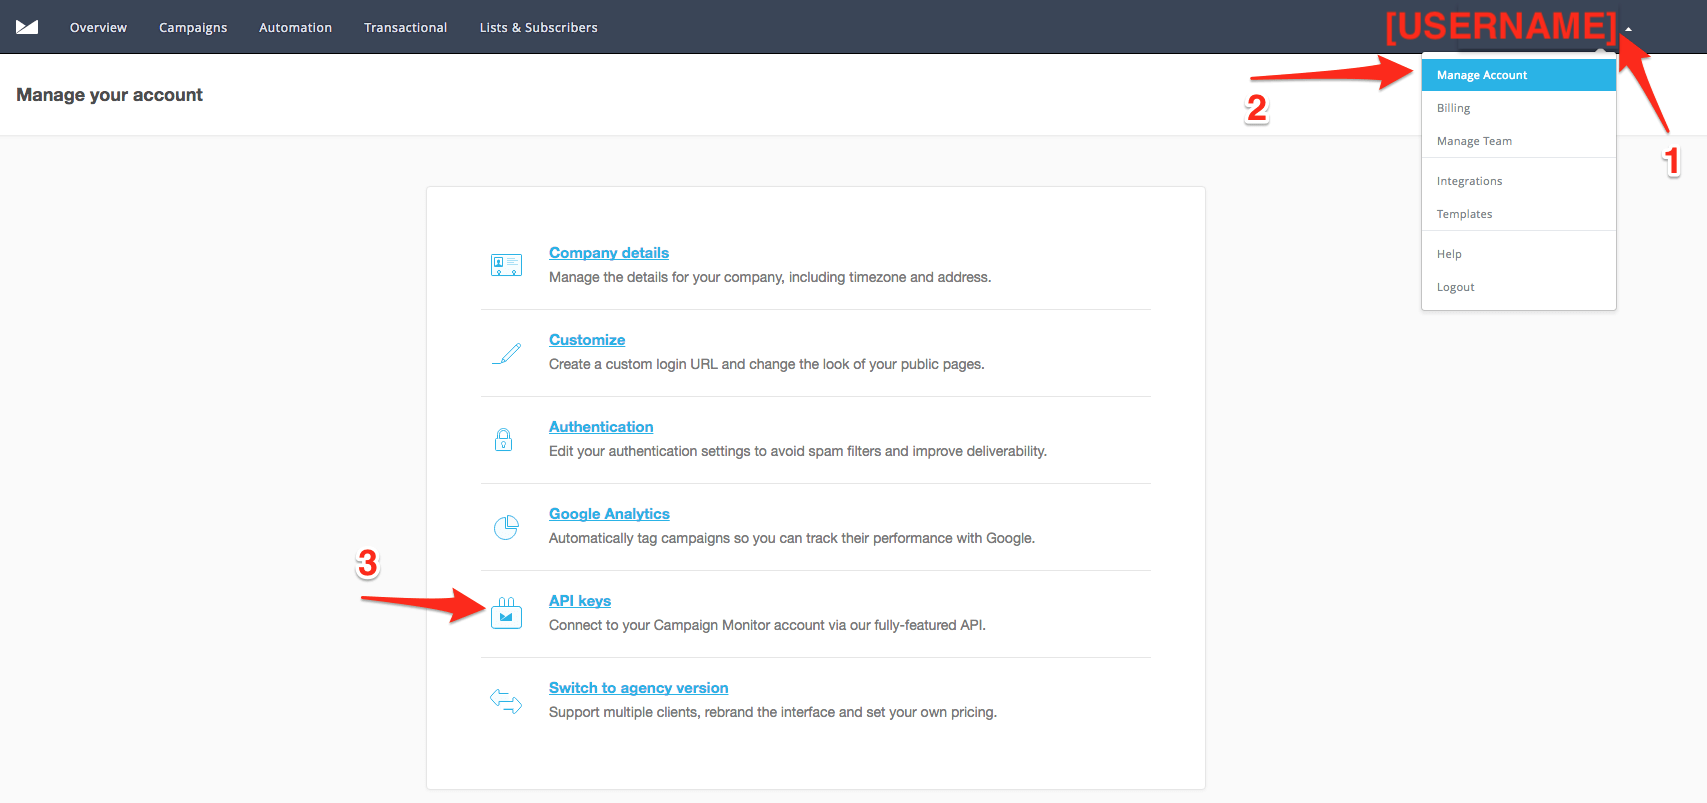The width and height of the screenshot is (1707, 803).
Task: Select Transactional in the top navigation
Action: pyautogui.click(x=405, y=27)
